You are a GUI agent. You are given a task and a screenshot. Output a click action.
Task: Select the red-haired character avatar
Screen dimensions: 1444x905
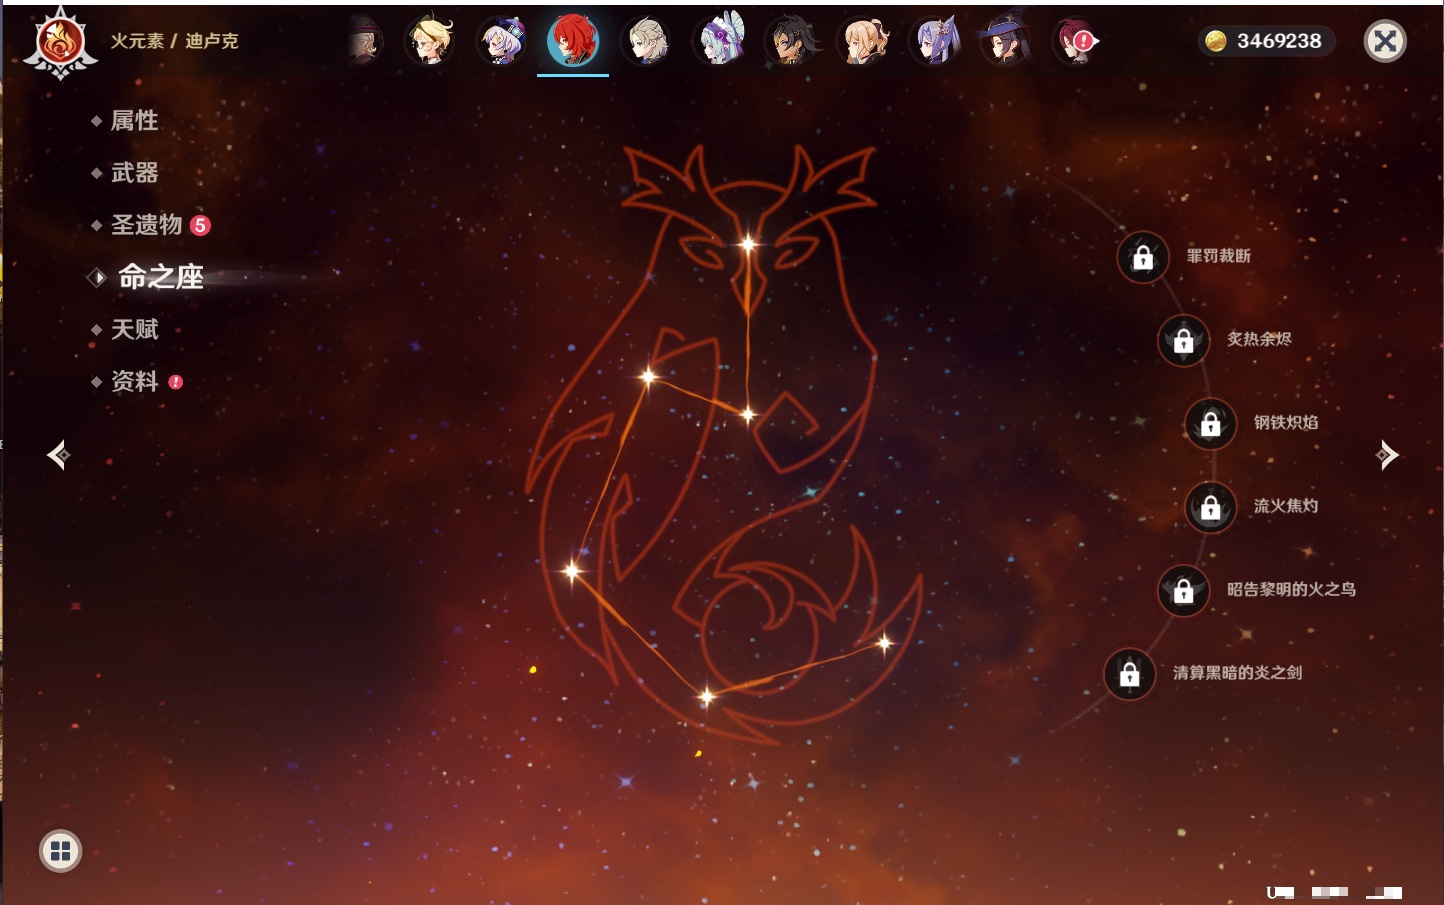[573, 41]
